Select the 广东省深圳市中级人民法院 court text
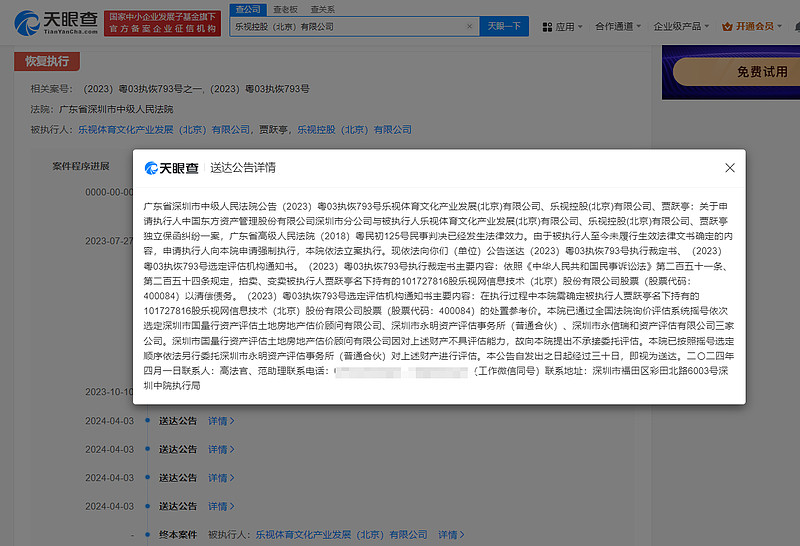The height and width of the screenshot is (546, 800). coord(116,109)
